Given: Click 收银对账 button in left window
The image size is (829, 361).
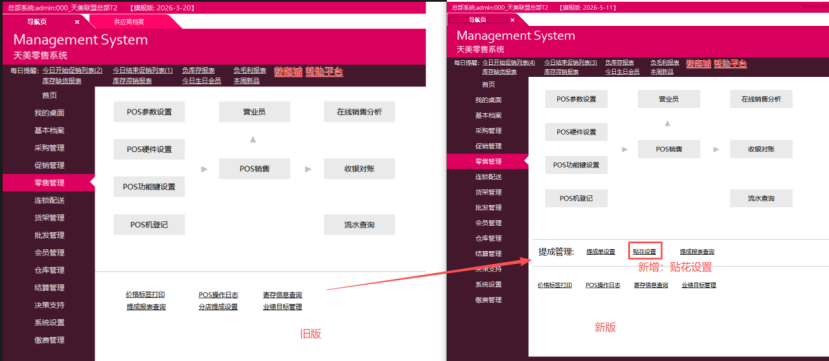Looking at the screenshot, I should click(360, 169).
